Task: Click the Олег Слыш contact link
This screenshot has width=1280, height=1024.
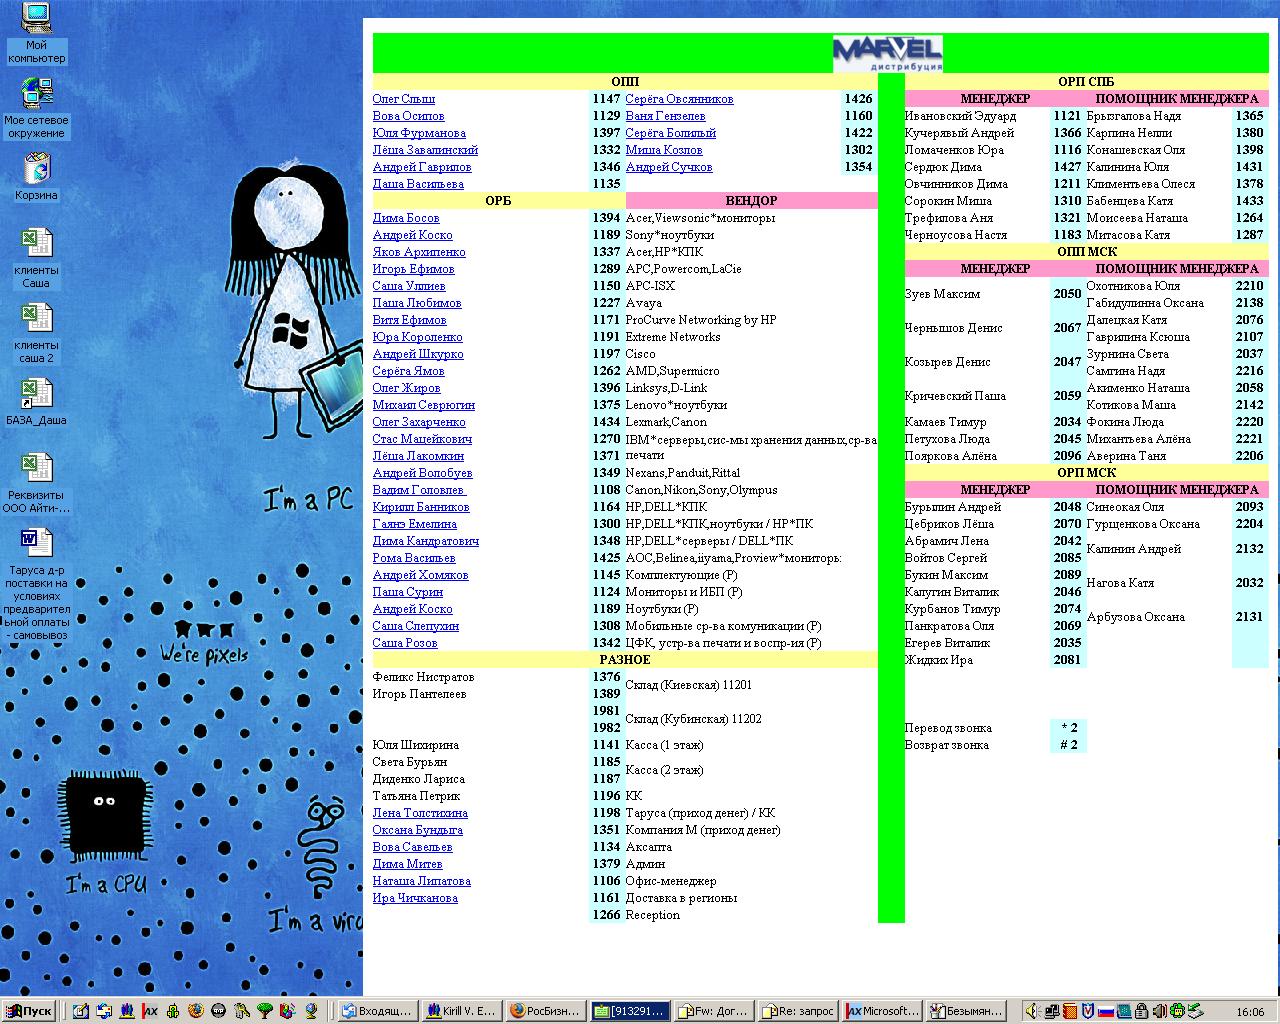Action: tap(403, 99)
